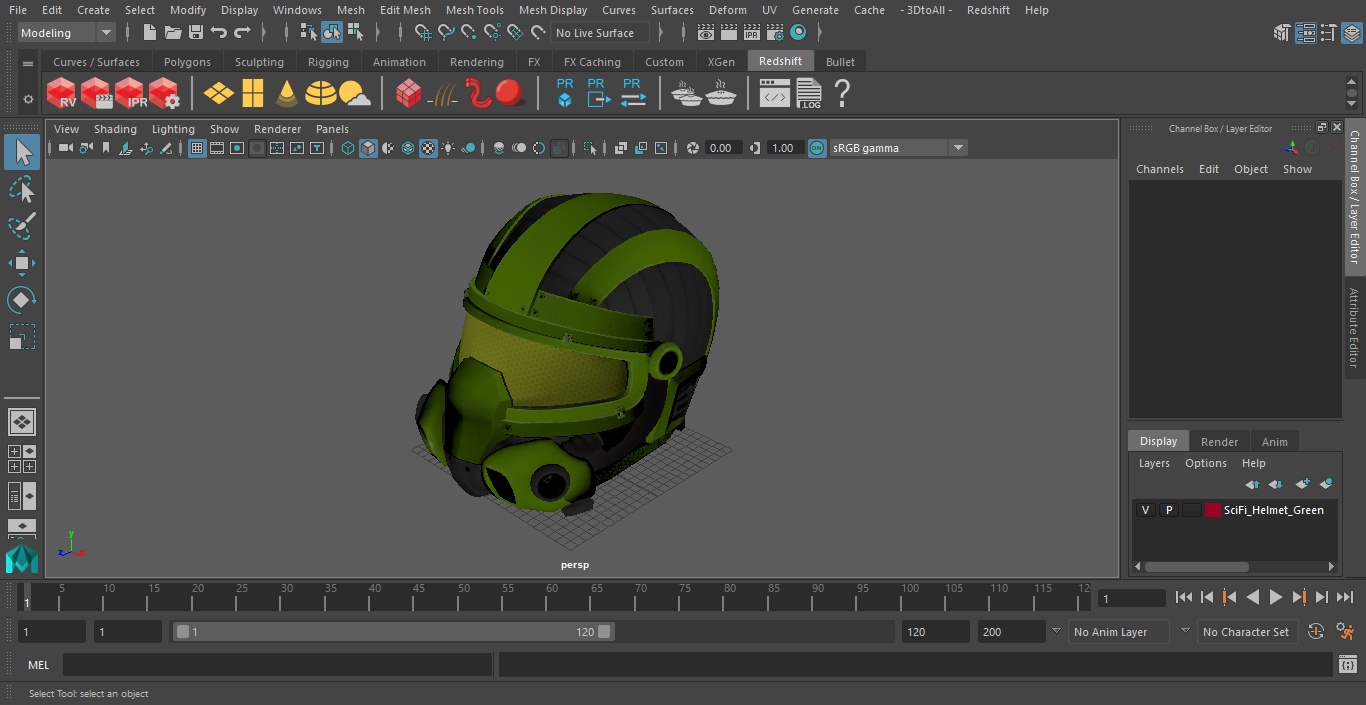Click the Redshift help question mark icon
The width and height of the screenshot is (1366, 705).
coord(842,94)
